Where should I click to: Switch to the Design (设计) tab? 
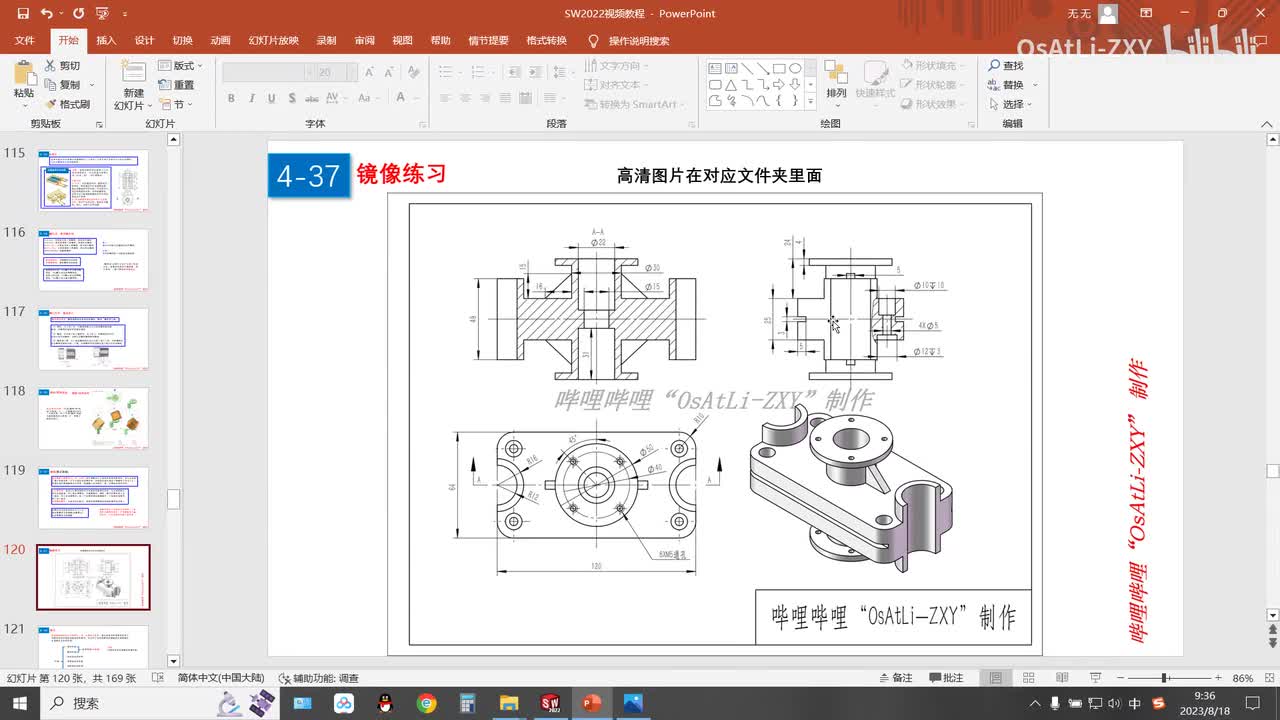(x=144, y=41)
